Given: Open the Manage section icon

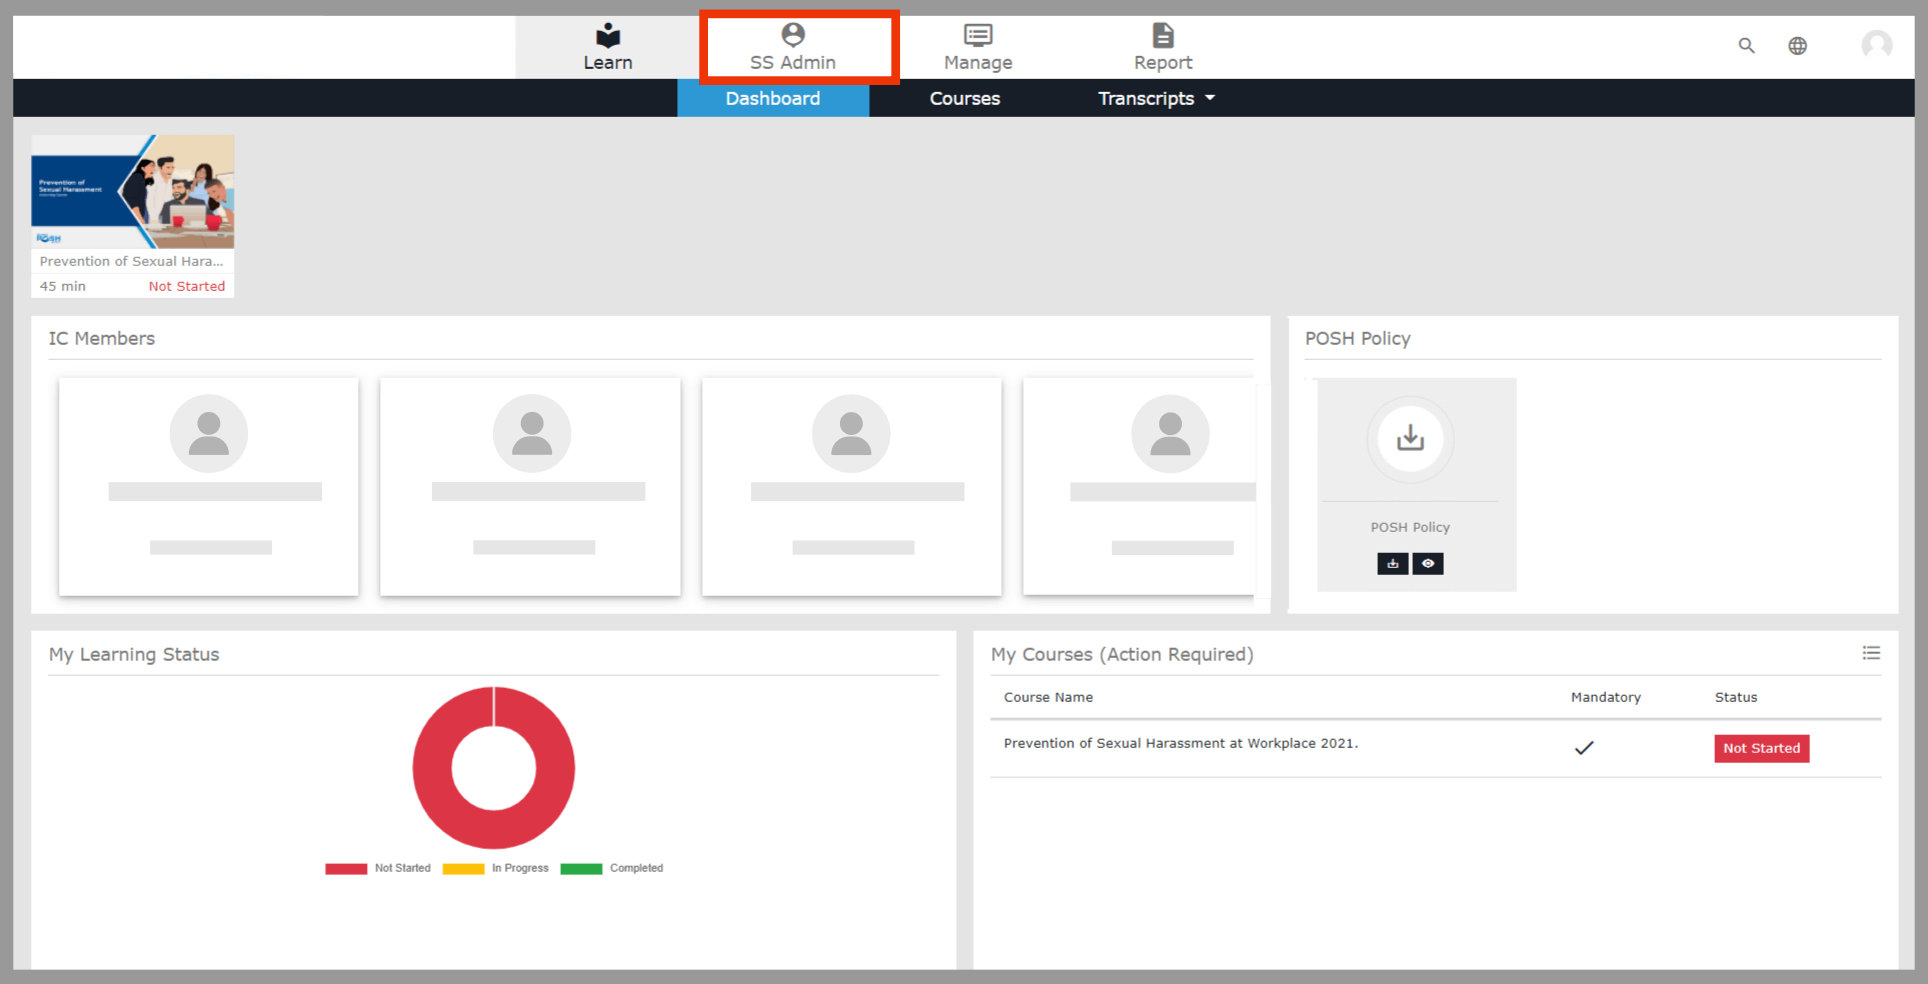Looking at the screenshot, I should [977, 36].
